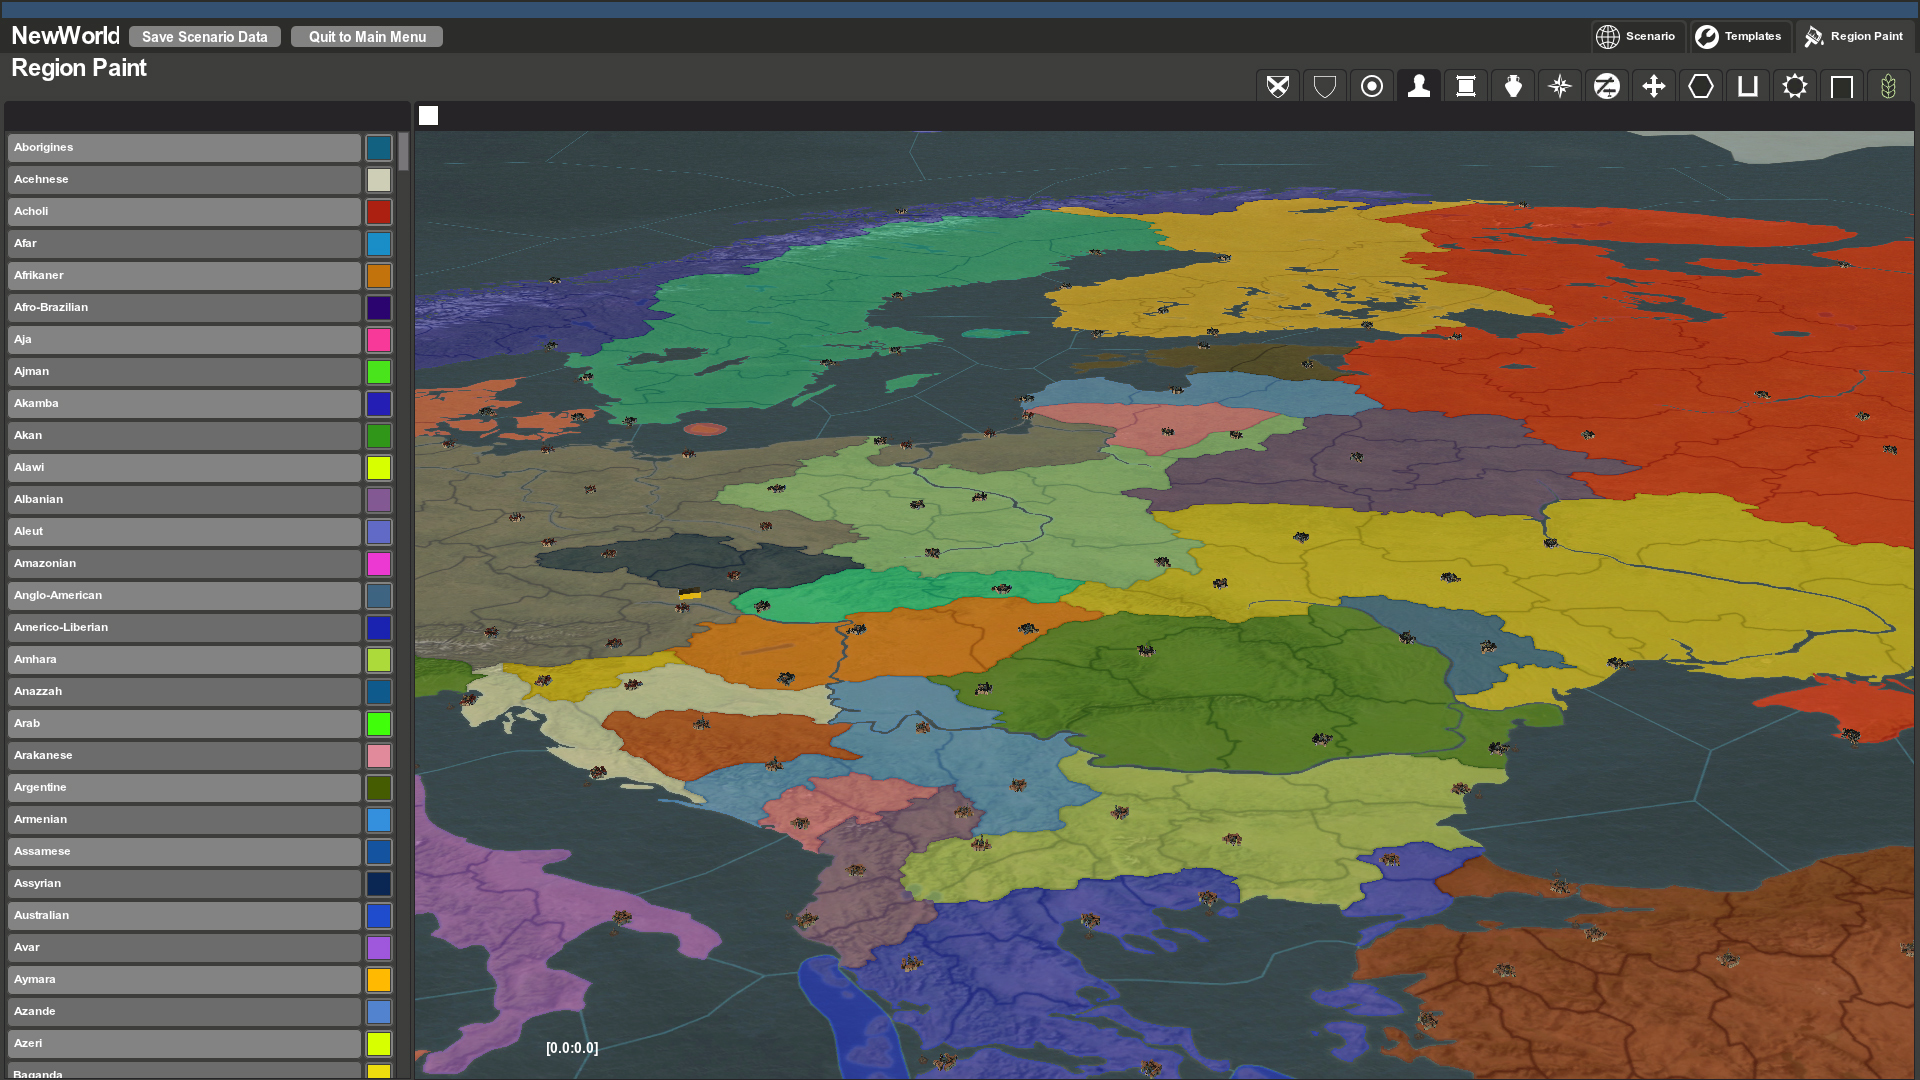Select the 'Amhara' list row
Screen dimensions: 1920x1080
coord(184,660)
